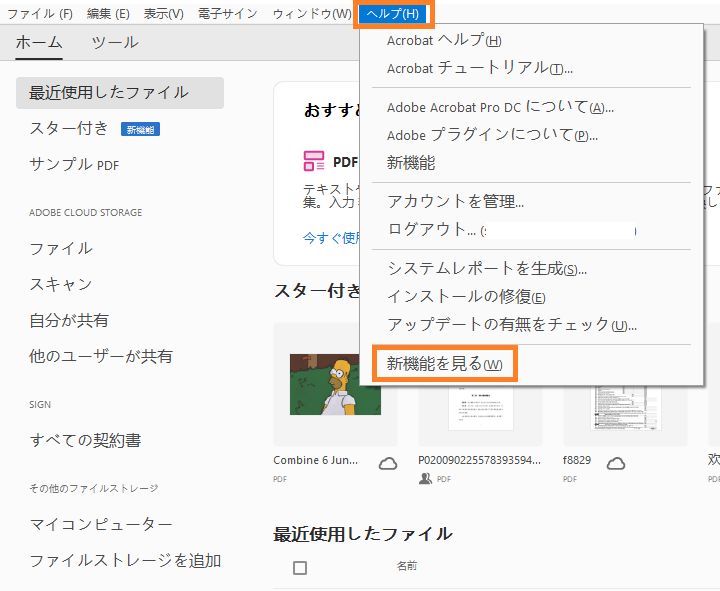Click the Combine 6 Jun... file name
This screenshot has width=720, height=591.
[315, 460]
